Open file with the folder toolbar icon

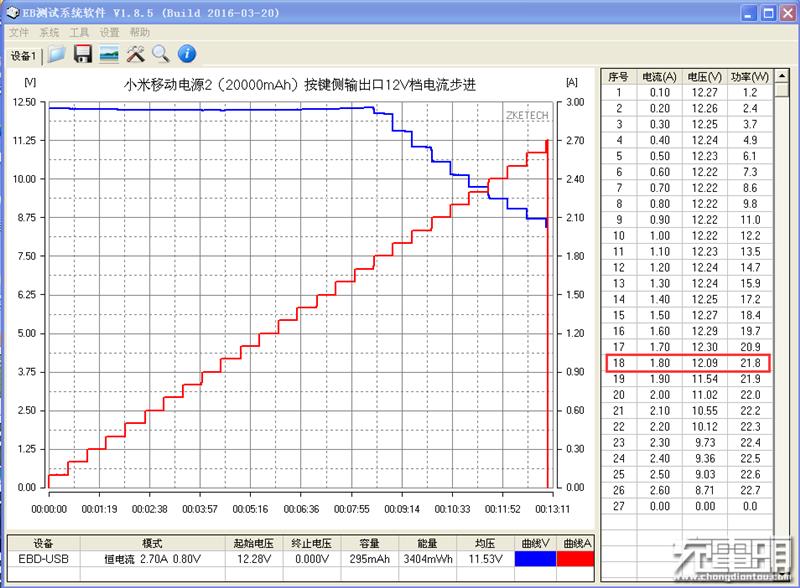point(57,54)
